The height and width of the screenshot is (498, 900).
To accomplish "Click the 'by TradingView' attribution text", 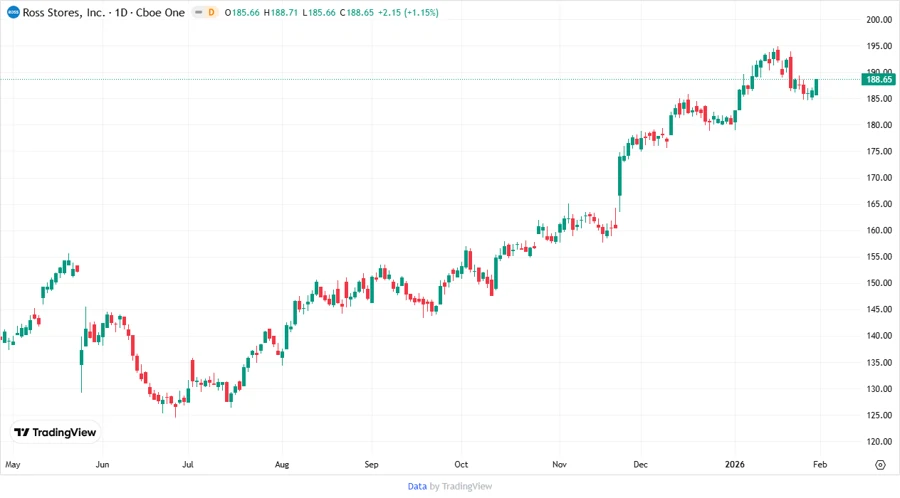I will tap(461, 486).
